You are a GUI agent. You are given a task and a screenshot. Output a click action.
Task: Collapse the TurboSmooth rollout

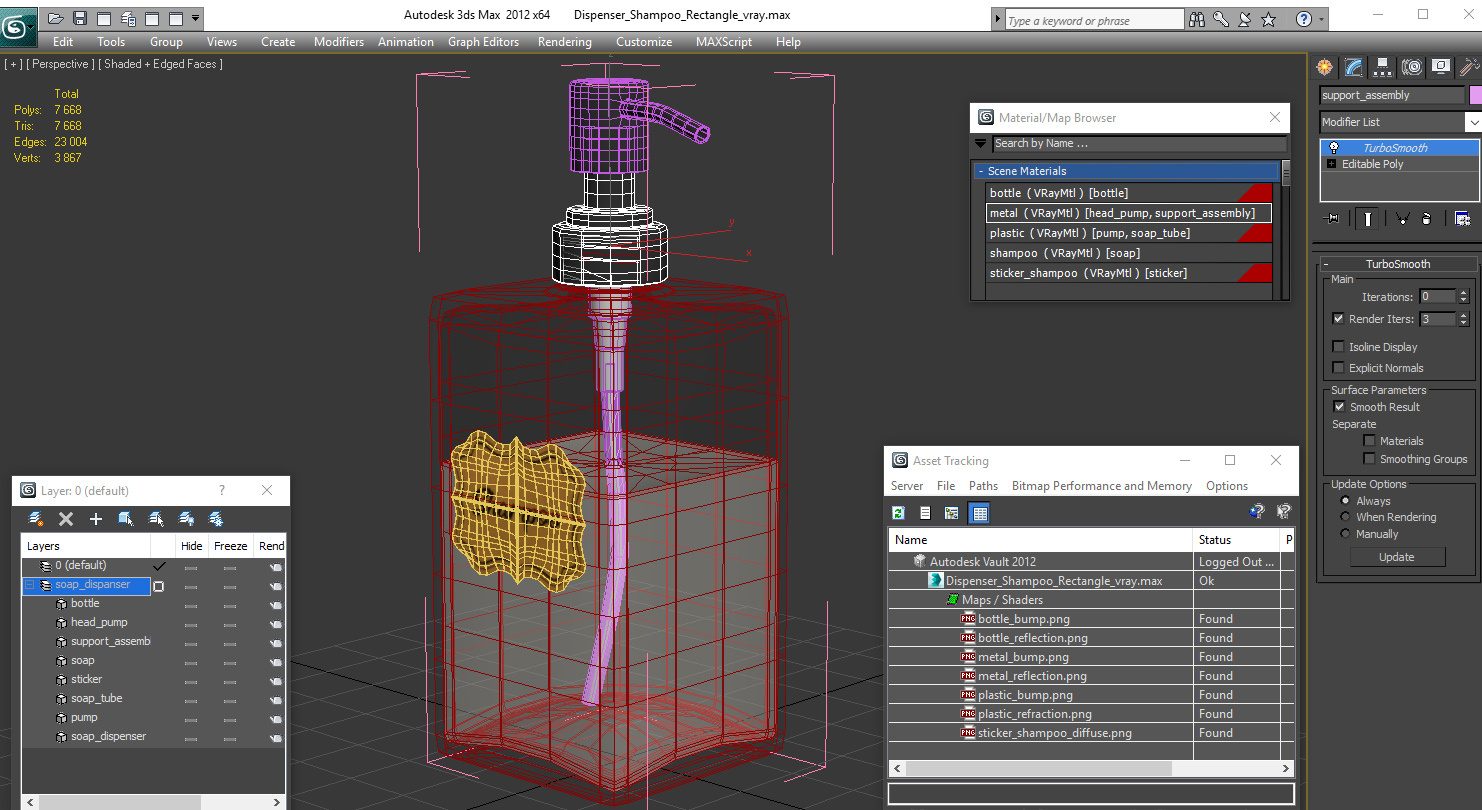coord(1398,264)
